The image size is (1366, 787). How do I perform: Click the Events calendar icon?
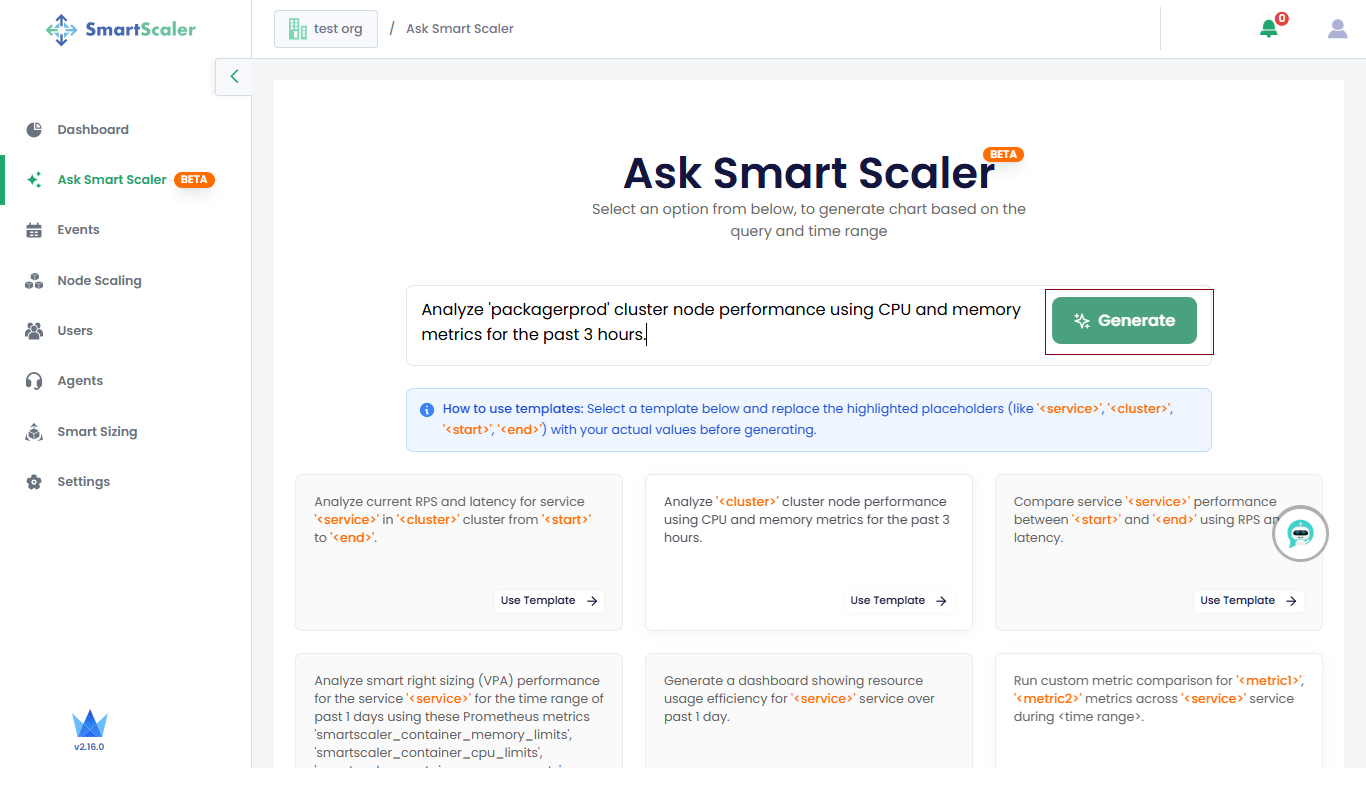34,230
